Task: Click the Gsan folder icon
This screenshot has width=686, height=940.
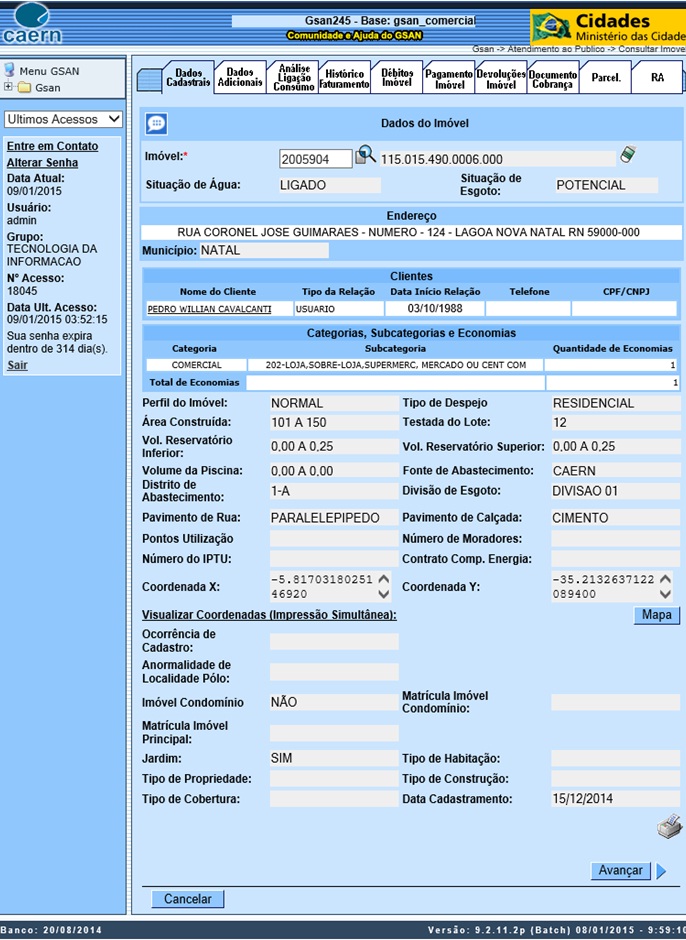Action: 24,88
